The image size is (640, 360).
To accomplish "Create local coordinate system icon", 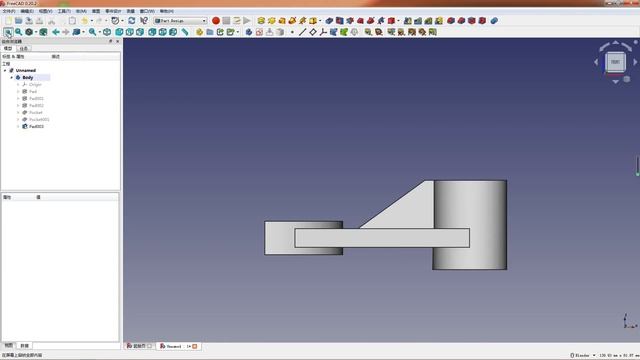I will coord(323,32).
